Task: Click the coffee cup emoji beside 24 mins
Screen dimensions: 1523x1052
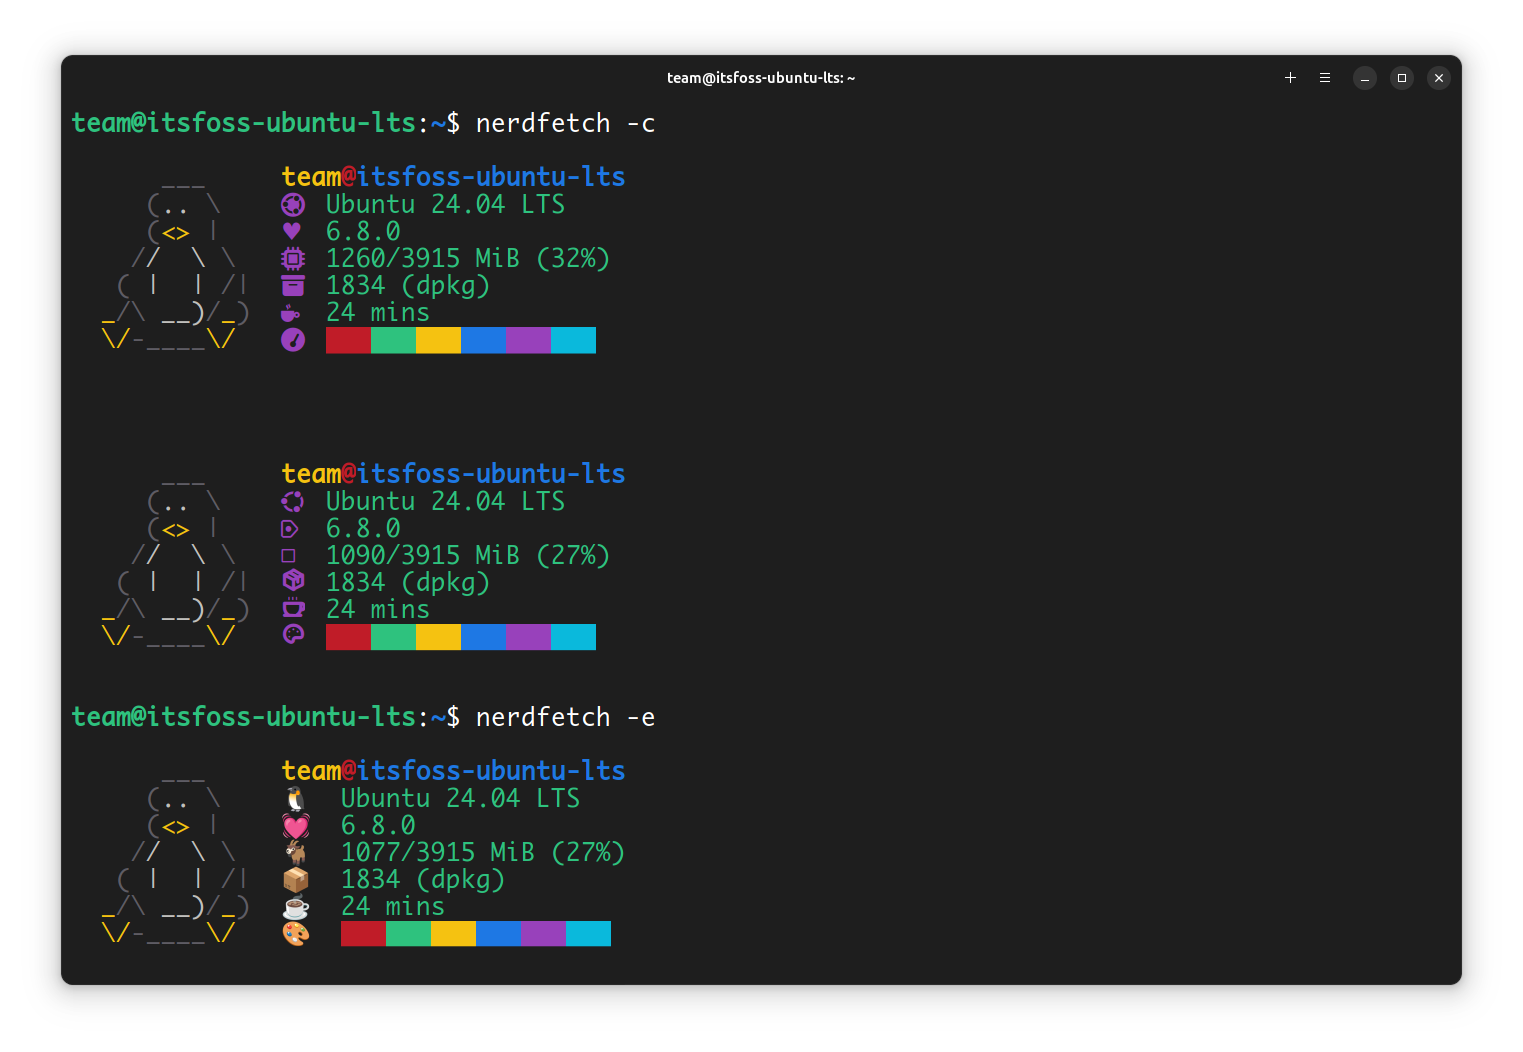Action: (x=296, y=908)
